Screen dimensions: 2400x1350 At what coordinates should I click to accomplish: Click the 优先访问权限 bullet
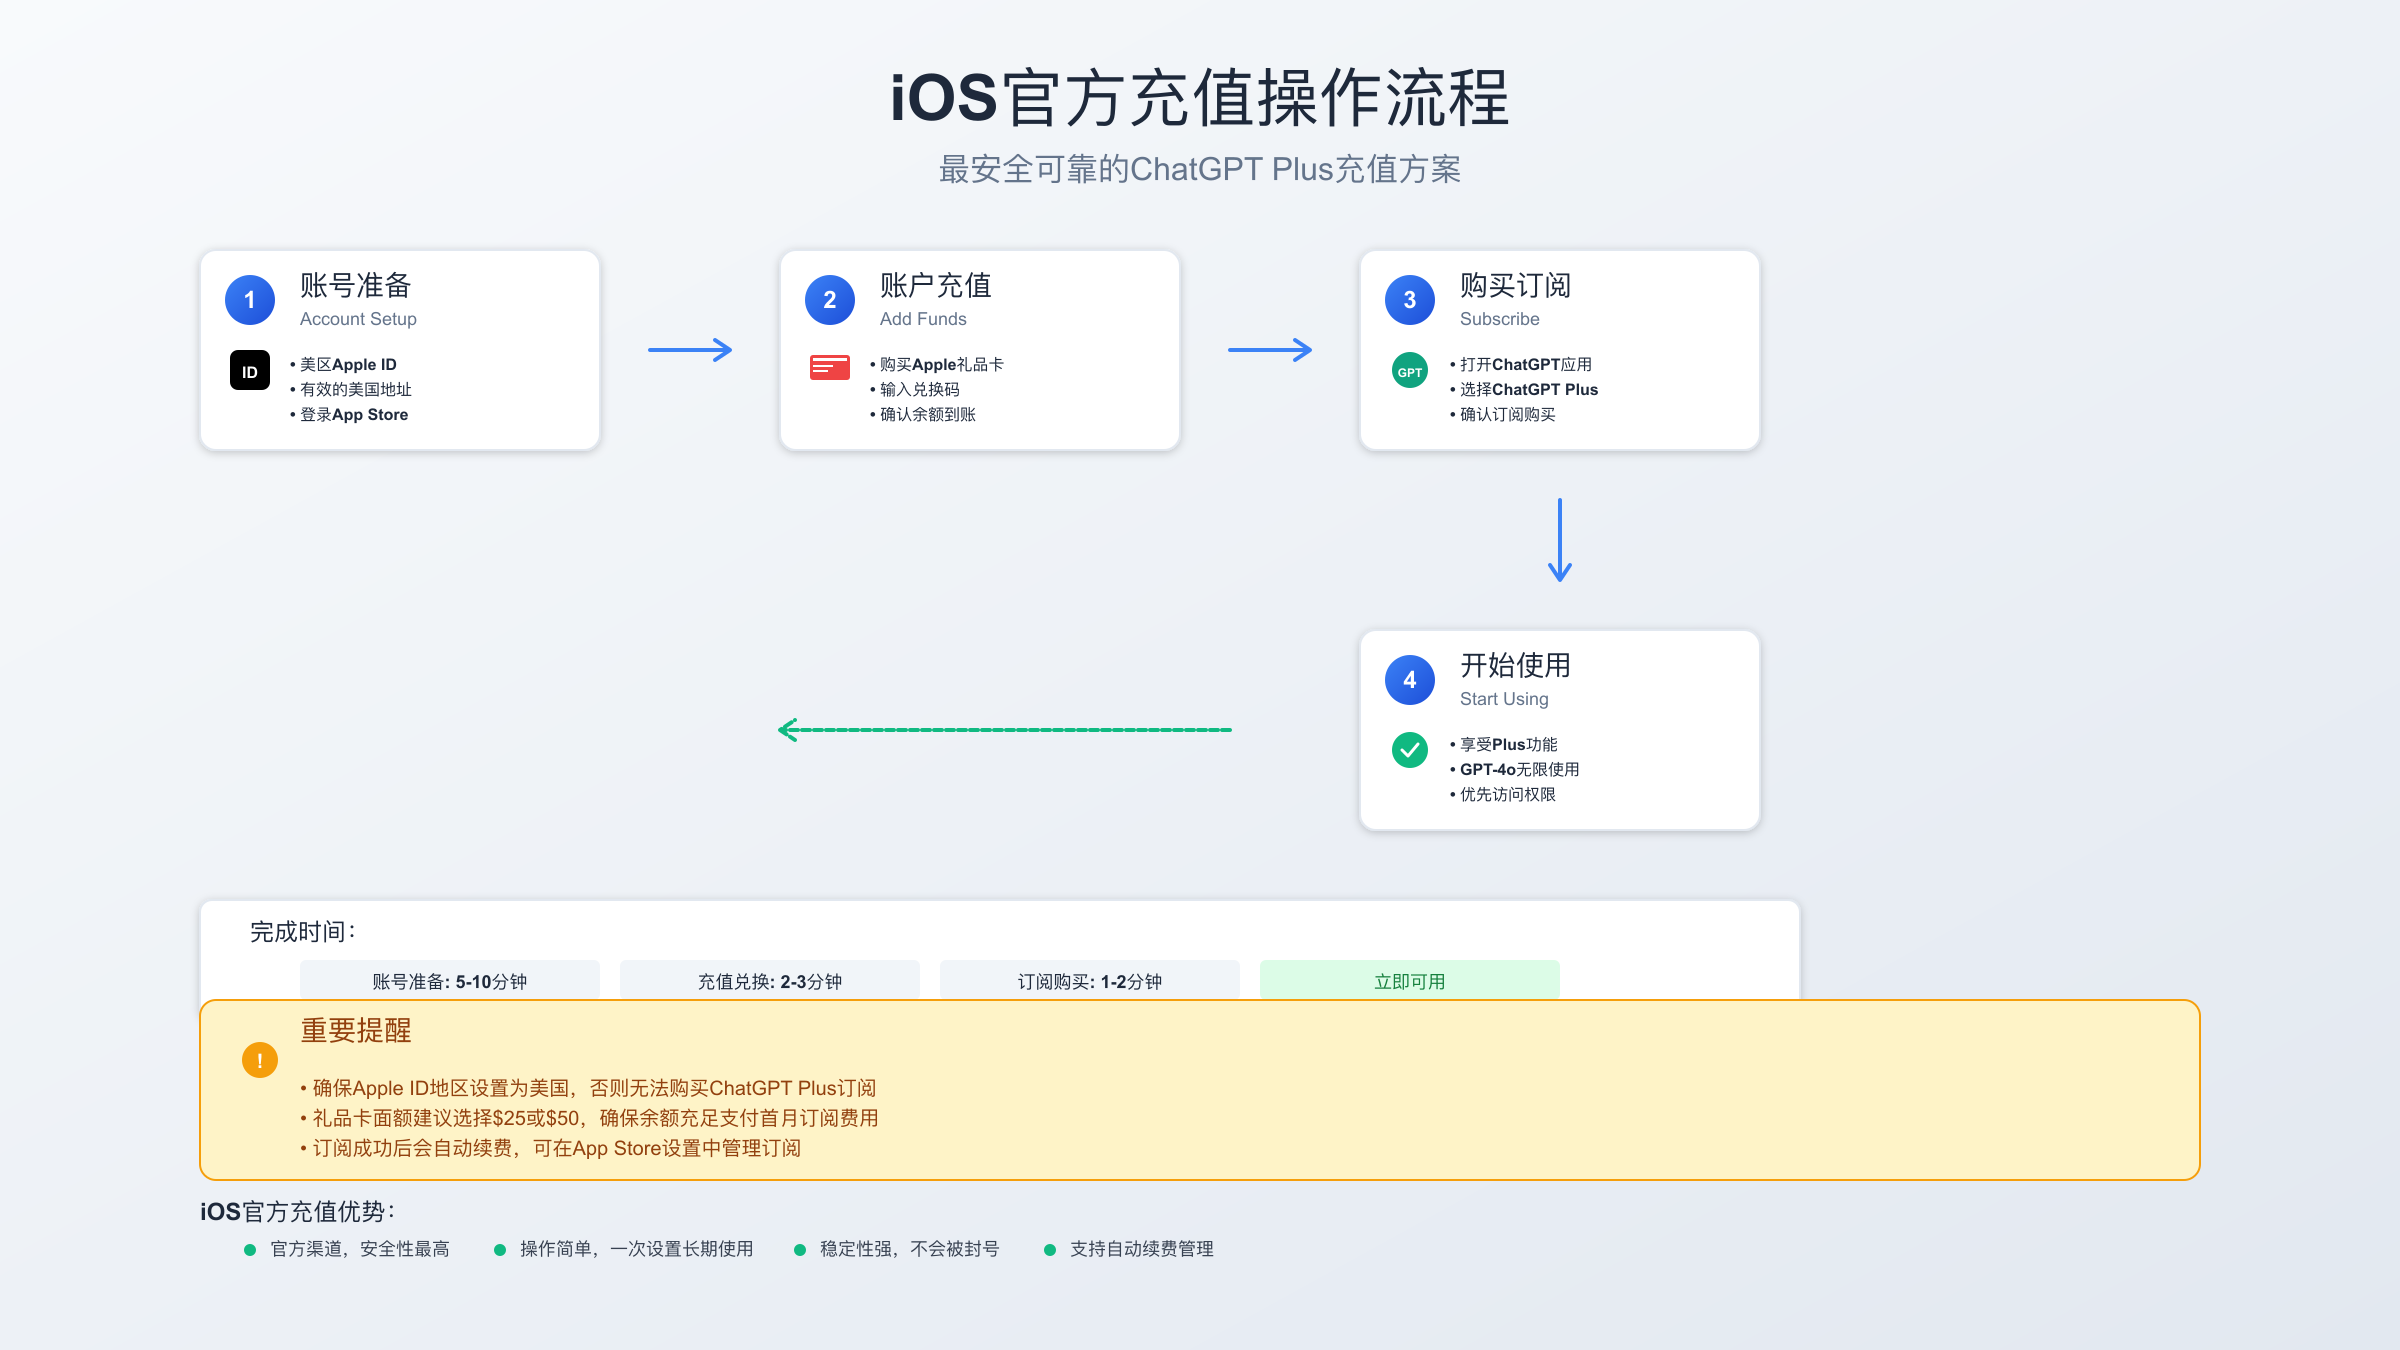(1503, 795)
